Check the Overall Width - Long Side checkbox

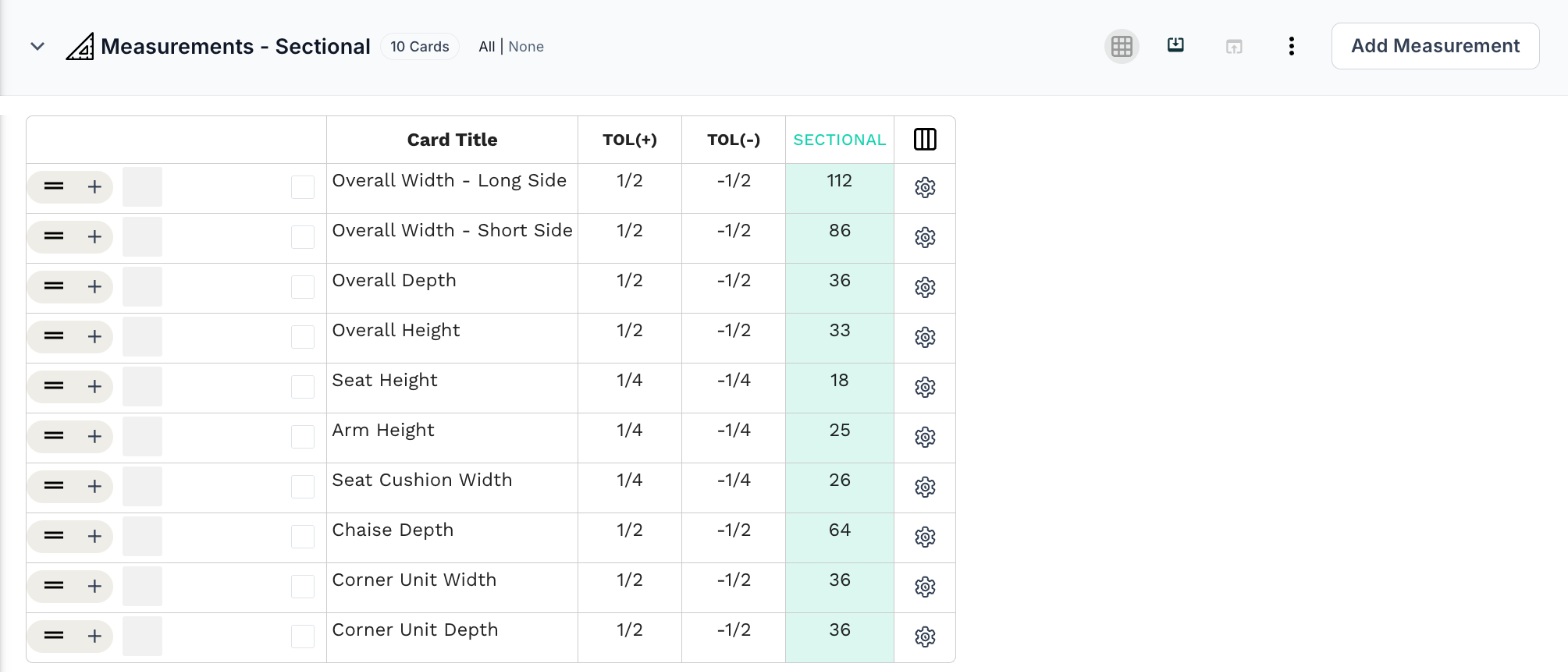tap(303, 187)
